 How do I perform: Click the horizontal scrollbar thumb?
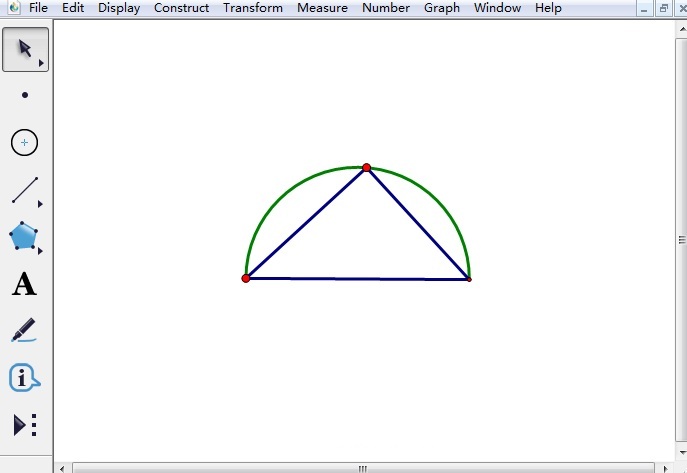(x=363, y=469)
